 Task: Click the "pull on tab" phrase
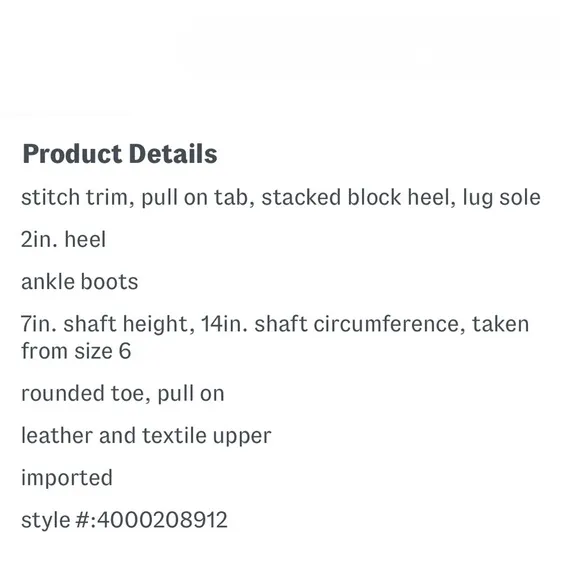pyautogui.click(x=195, y=198)
